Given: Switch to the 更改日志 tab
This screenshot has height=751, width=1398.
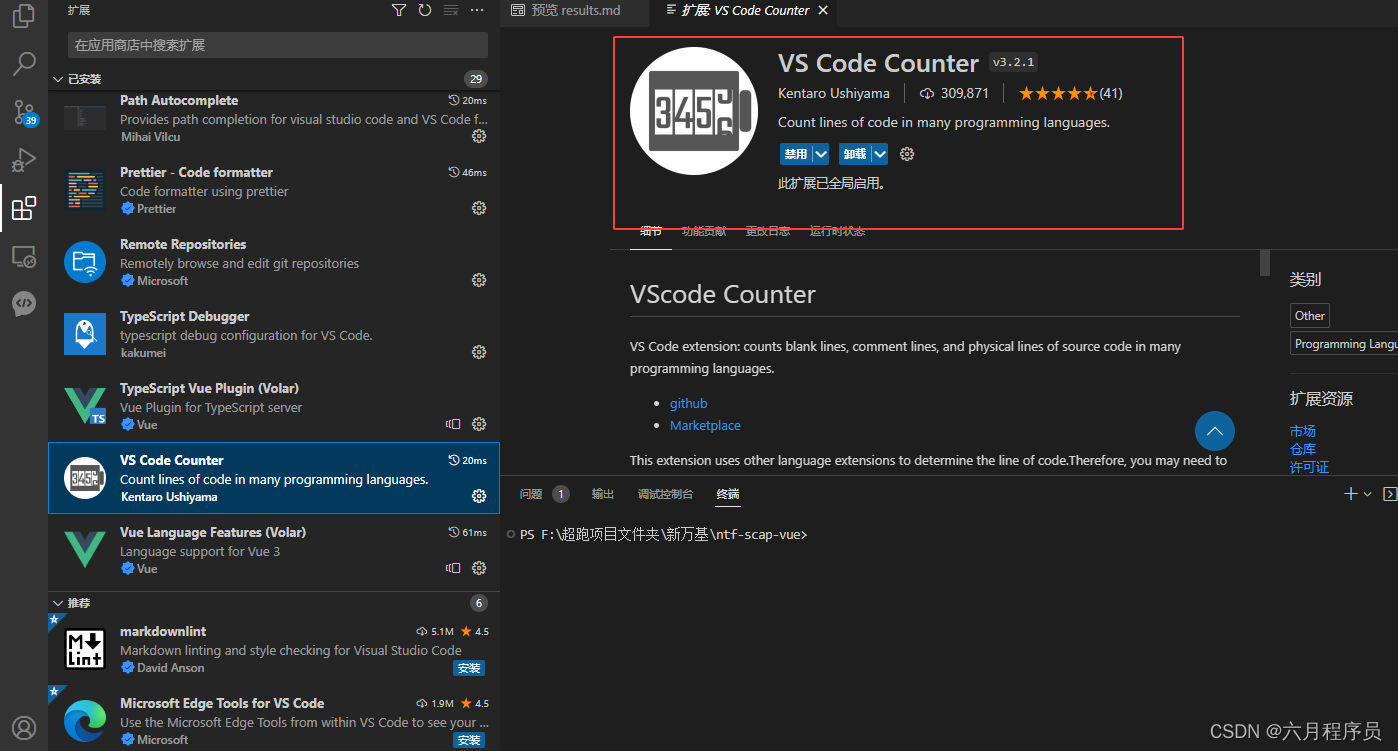Looking at the screenshot, I should coord(768,230).
